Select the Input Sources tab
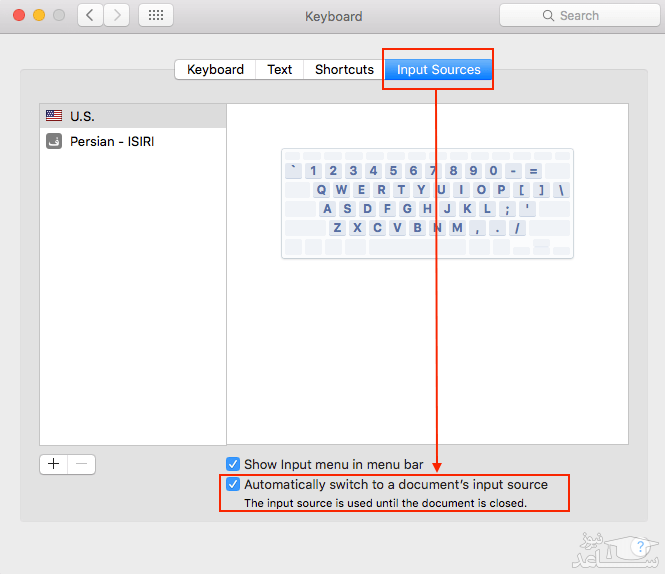The image size is (665, 574). (438, 70)
